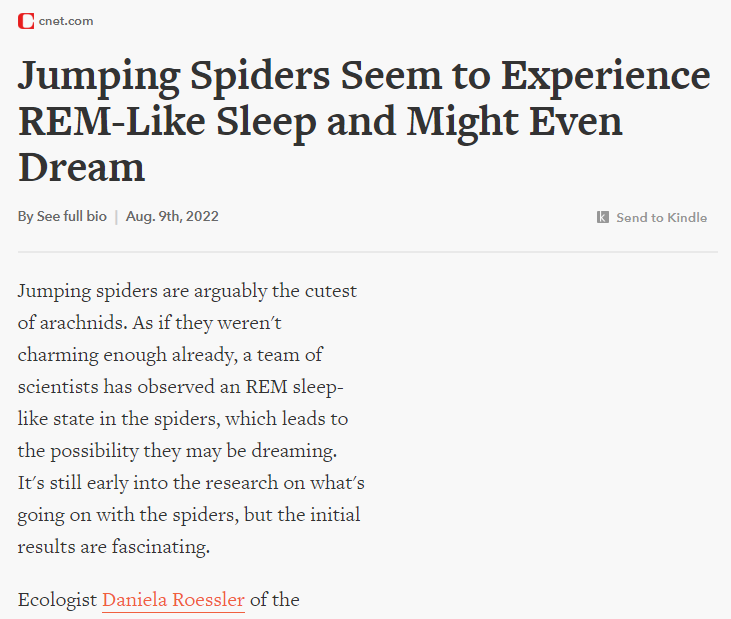
Task: Click the Kindle icon
Action: click(x=602, y=217)
